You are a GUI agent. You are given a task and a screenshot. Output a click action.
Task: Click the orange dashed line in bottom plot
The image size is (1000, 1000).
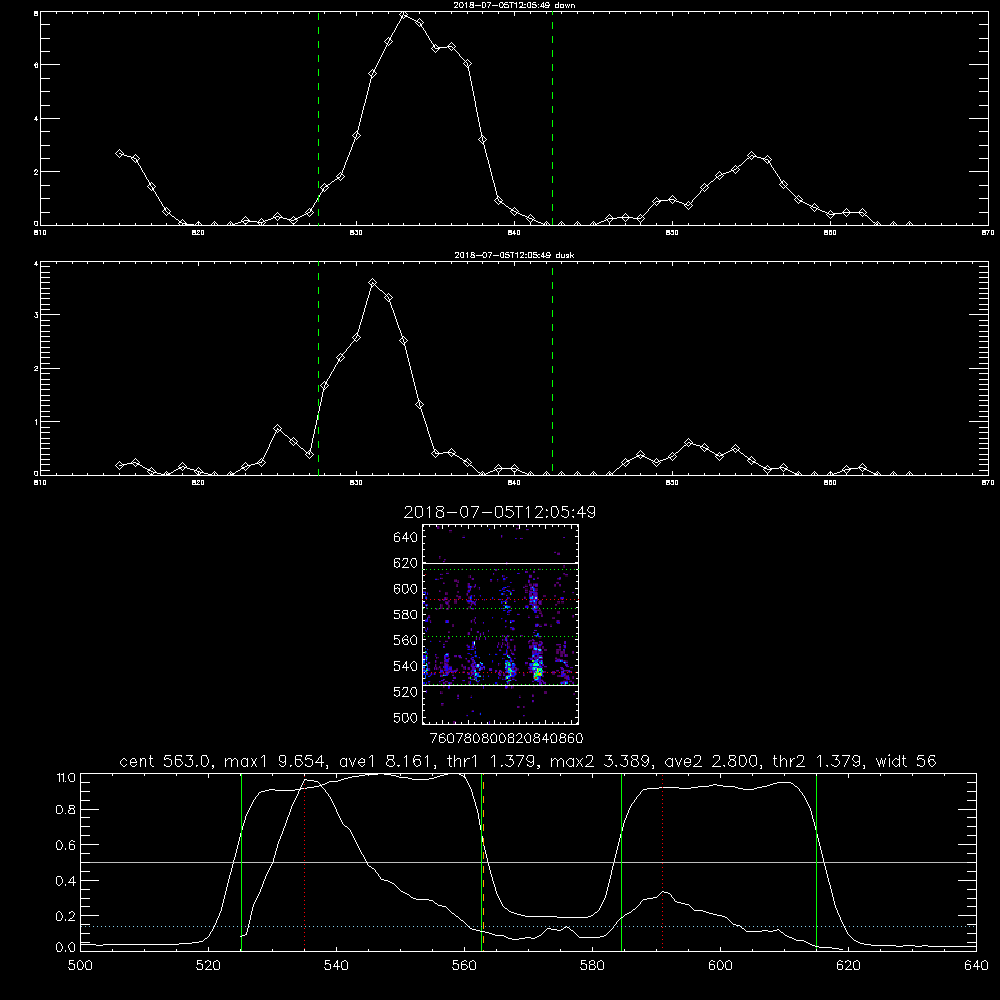pos(483,862)
